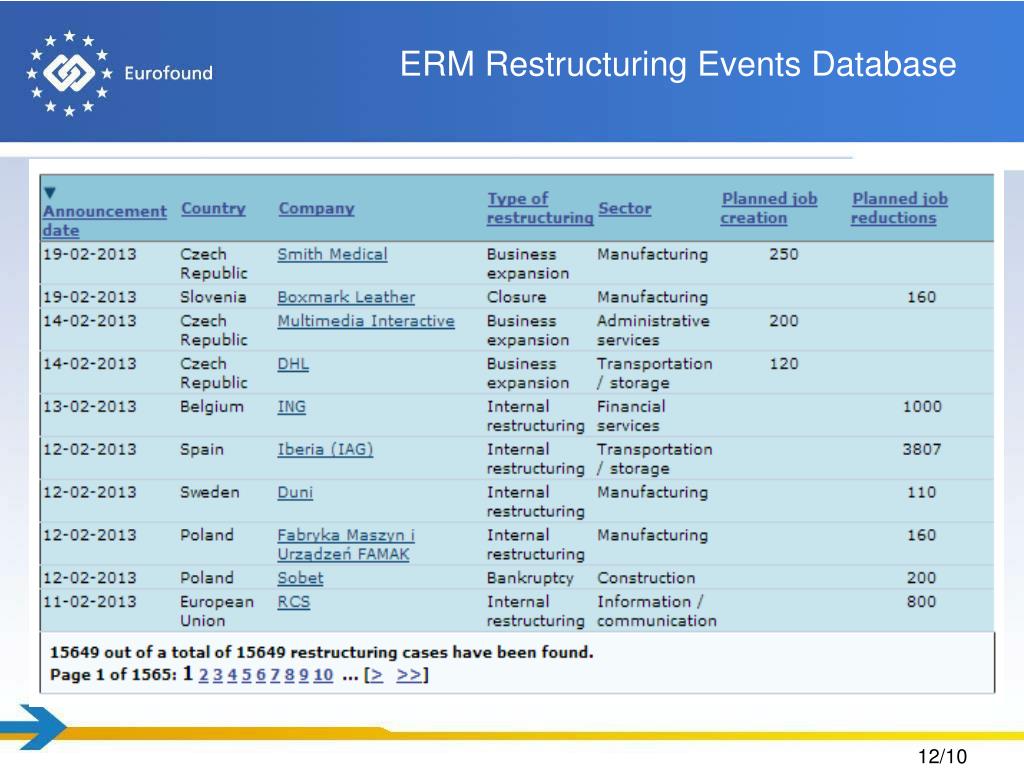Sort table by Sector header
Screen dimensions: 1024x768
624,208
